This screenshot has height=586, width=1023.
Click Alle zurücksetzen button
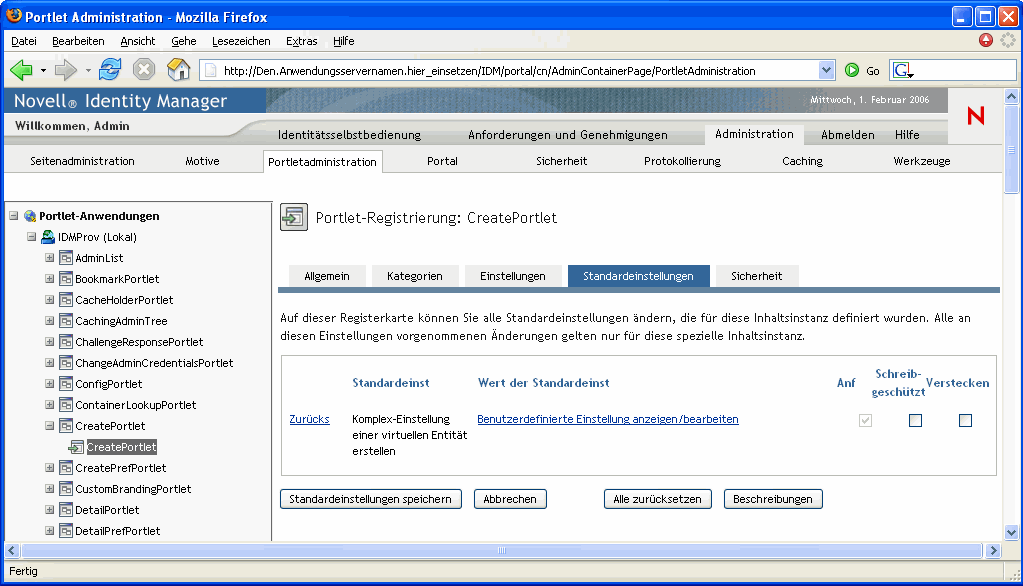point(657,499)
